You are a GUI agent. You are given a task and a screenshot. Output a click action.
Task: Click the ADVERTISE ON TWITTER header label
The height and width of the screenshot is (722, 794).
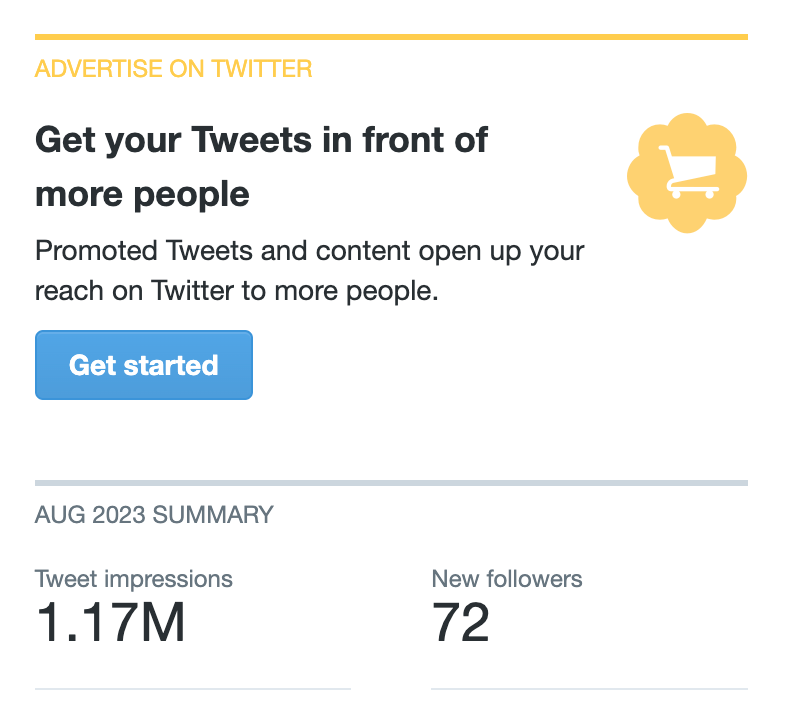click(x=173, y=69)
